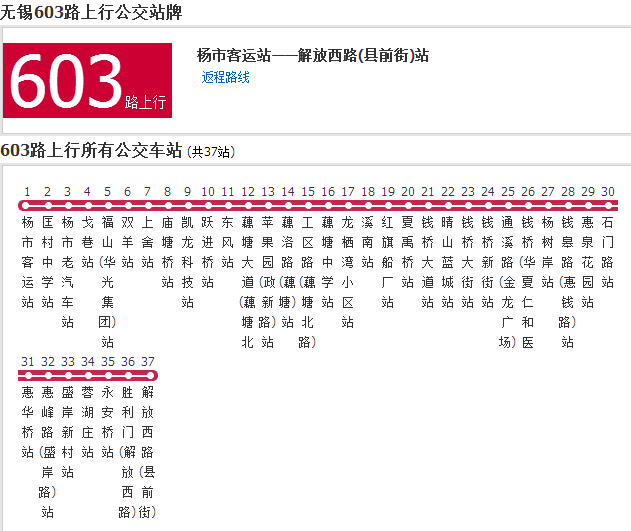Select stop 22 晴山蓝城站
631x531 pixels.
pyautogui.click(x=448, y=262)
